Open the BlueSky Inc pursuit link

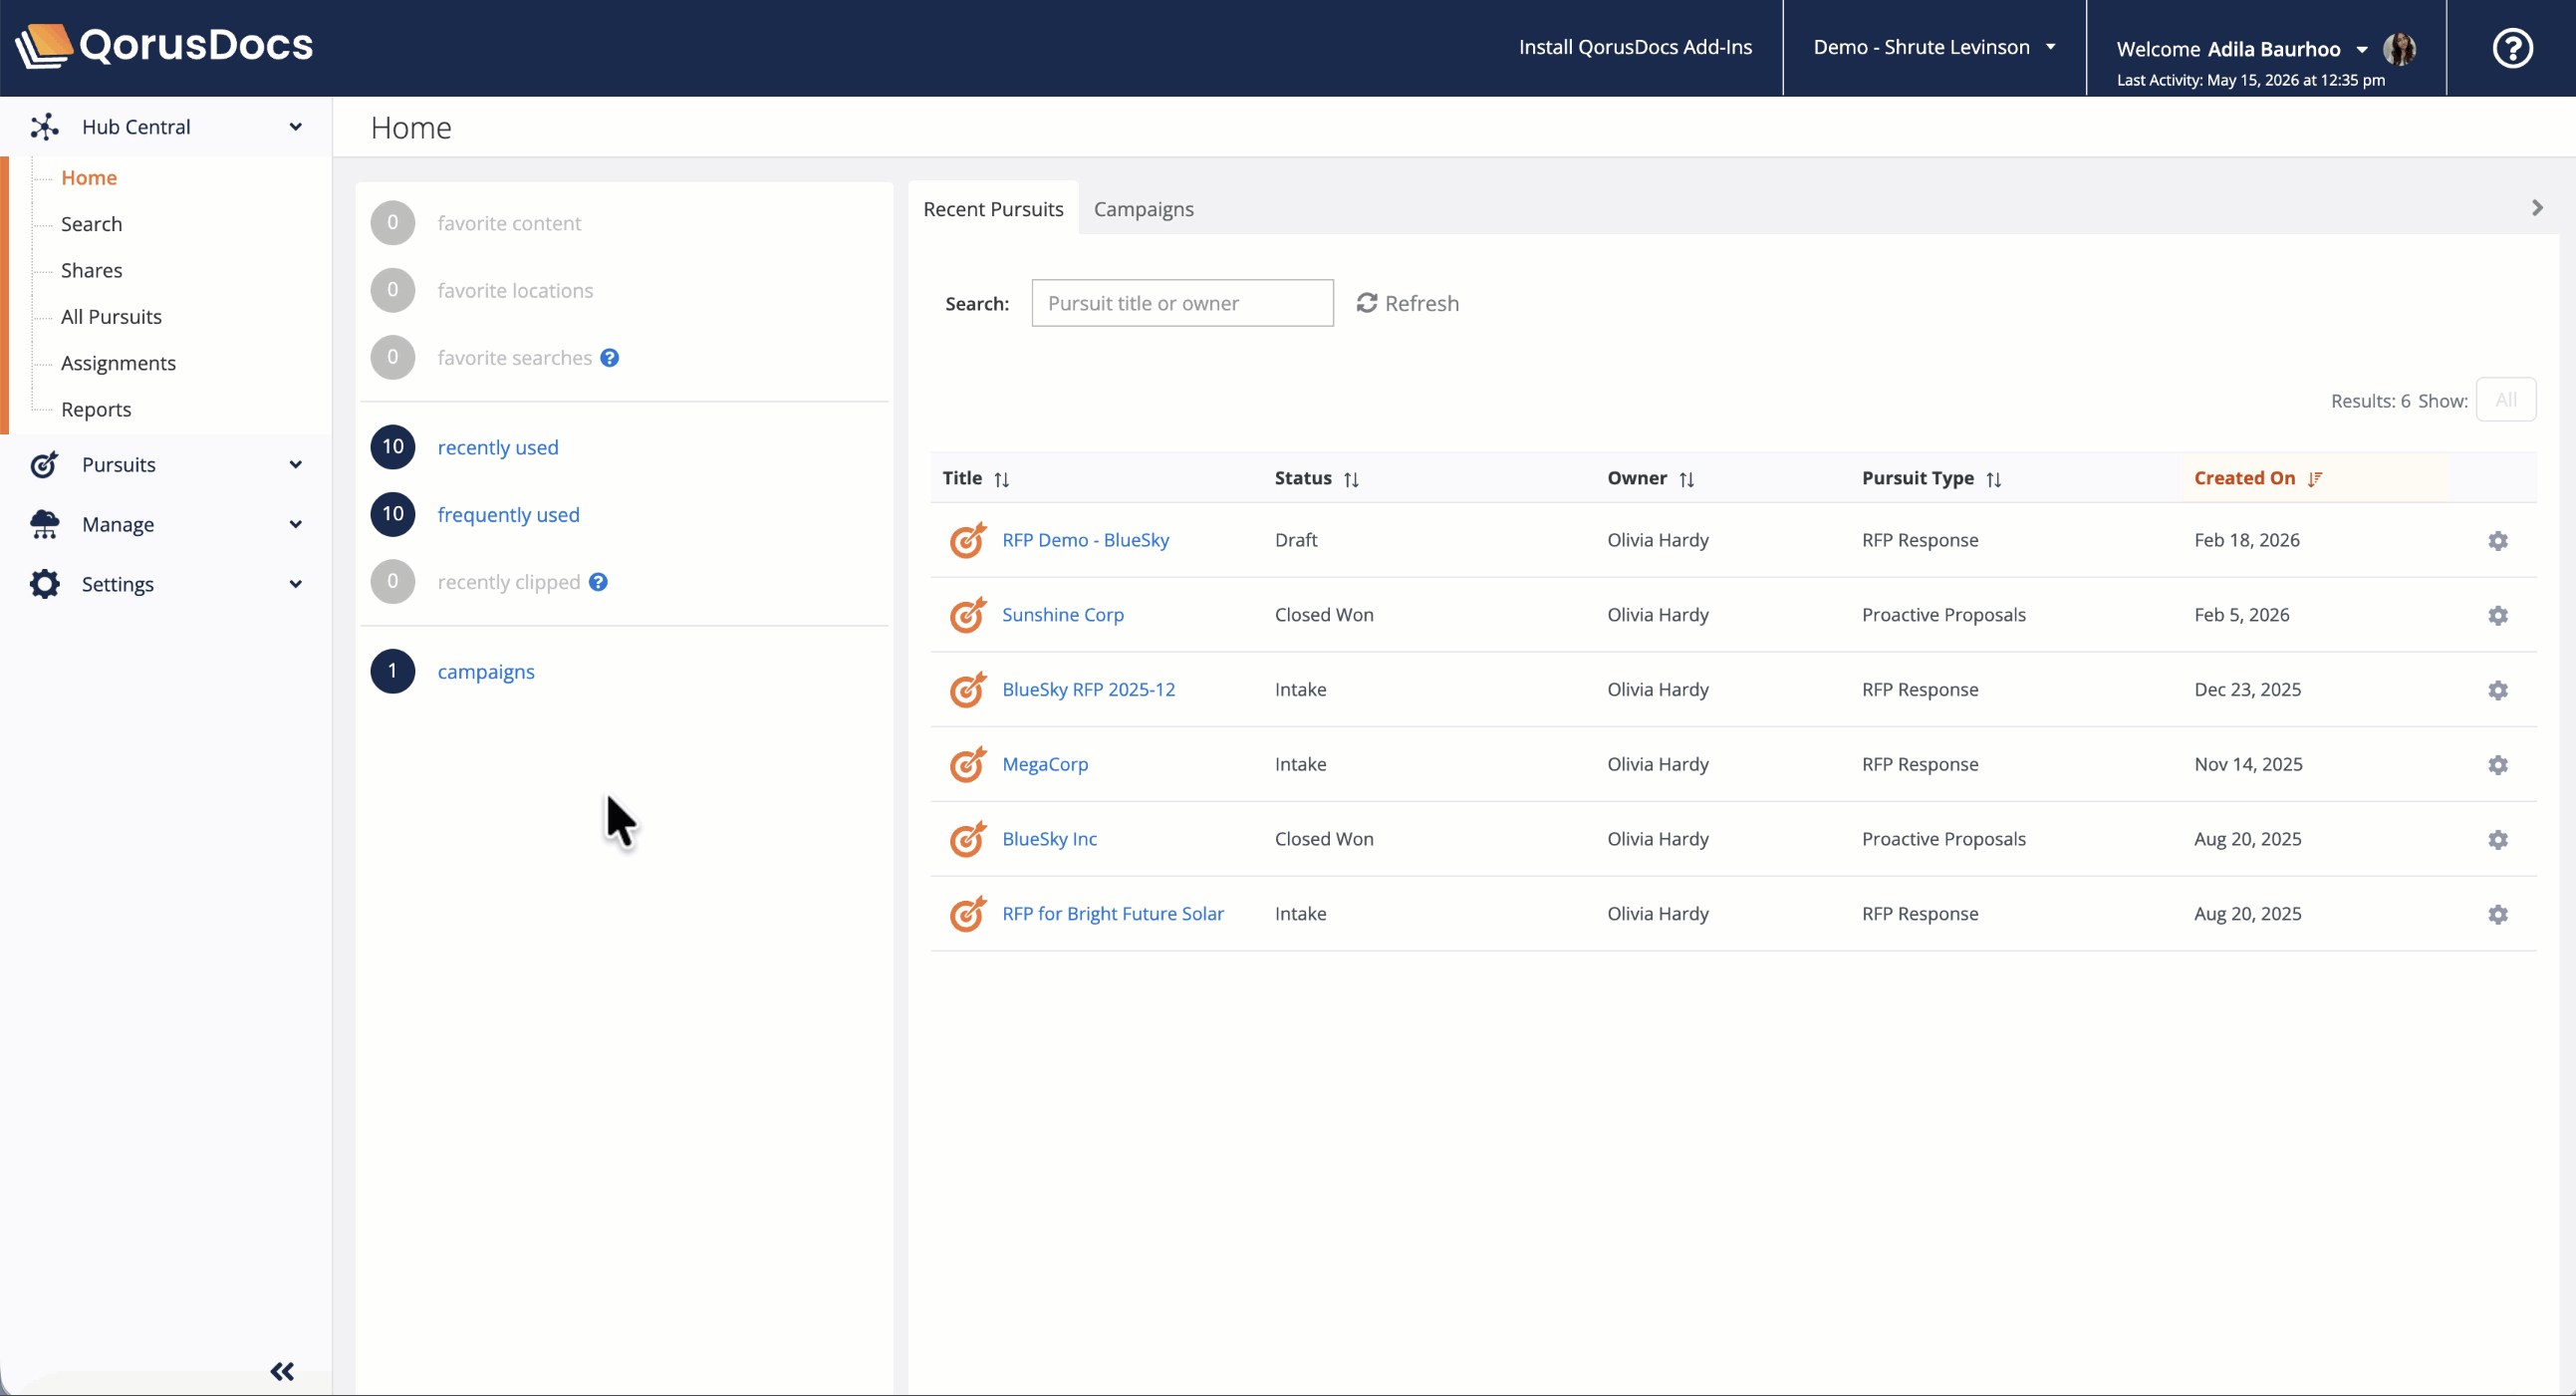coord(1049,839)
